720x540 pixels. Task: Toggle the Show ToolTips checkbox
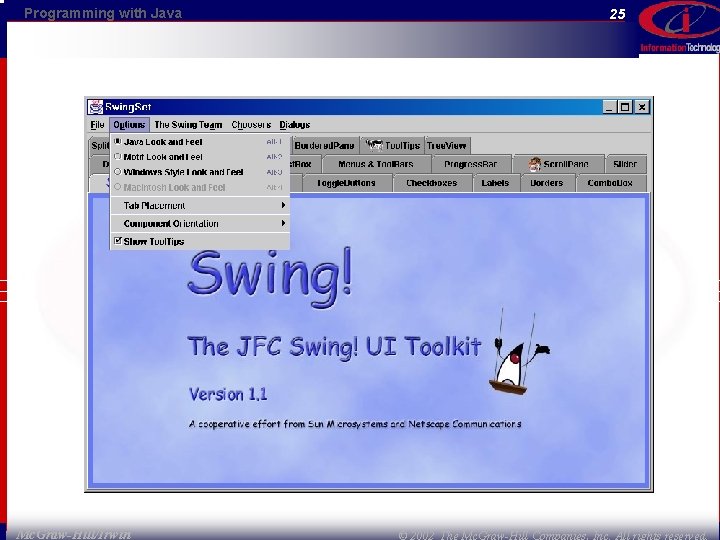[200, 242]
